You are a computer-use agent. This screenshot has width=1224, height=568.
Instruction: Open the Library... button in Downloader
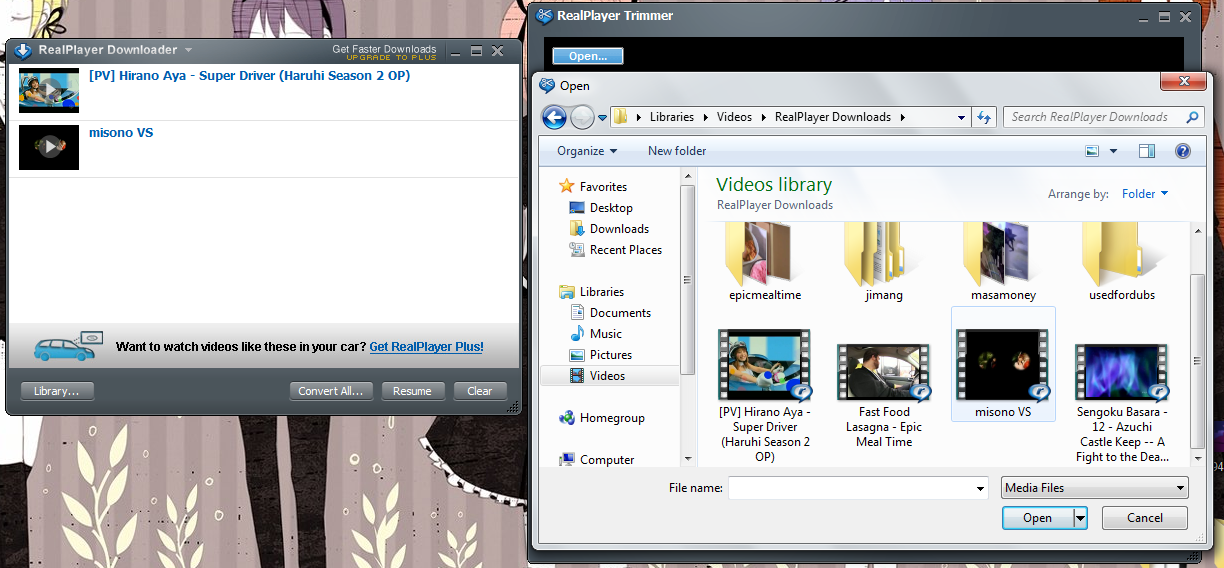(57, 391)
